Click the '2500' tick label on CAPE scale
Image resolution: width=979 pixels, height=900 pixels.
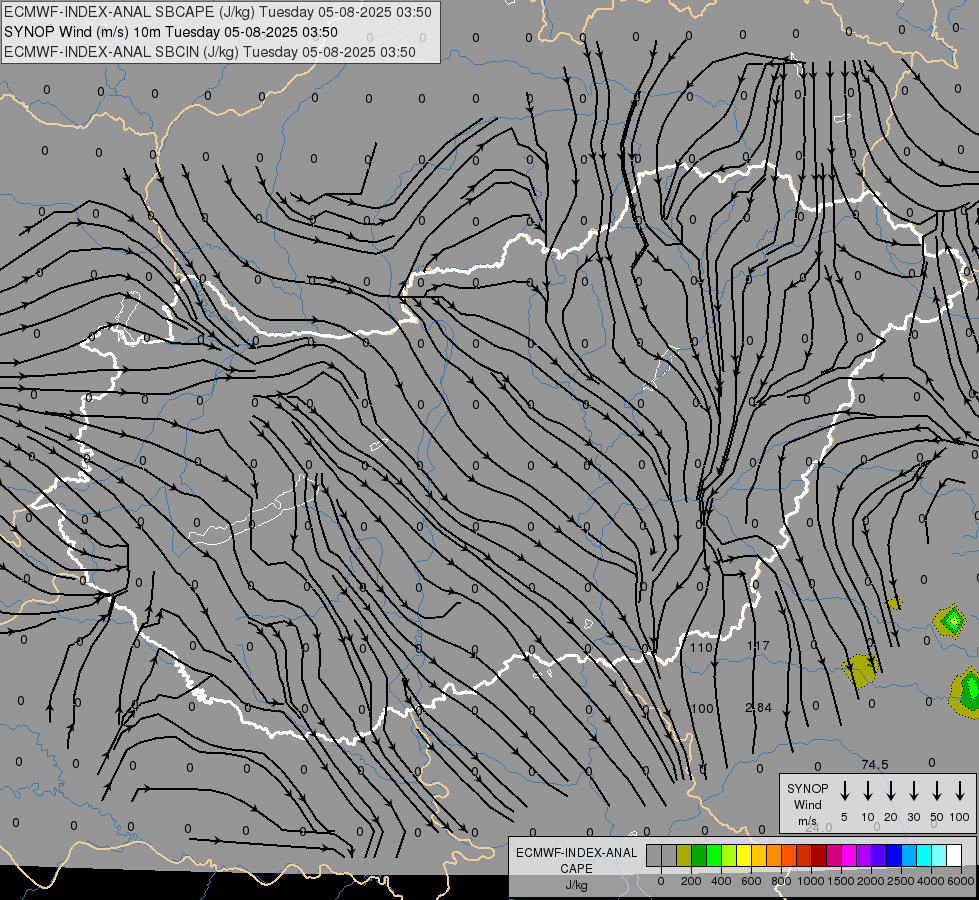[x=900, y=881]
